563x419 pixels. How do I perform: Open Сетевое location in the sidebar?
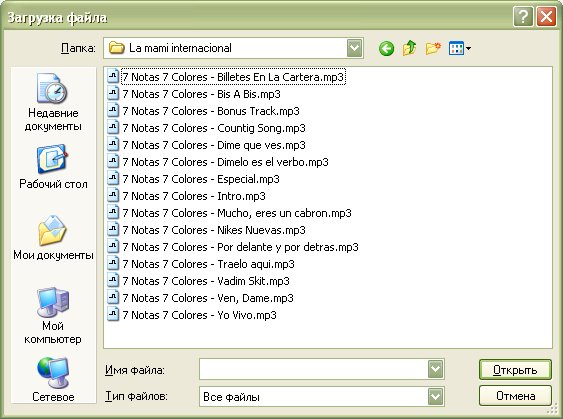53,379
